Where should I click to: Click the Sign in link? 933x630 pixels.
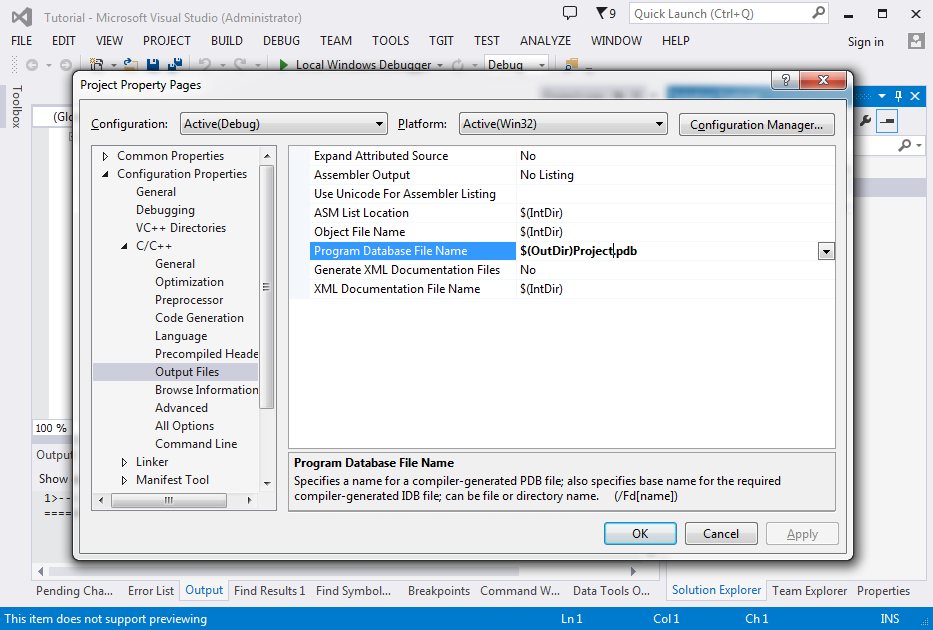coord(866,42)
